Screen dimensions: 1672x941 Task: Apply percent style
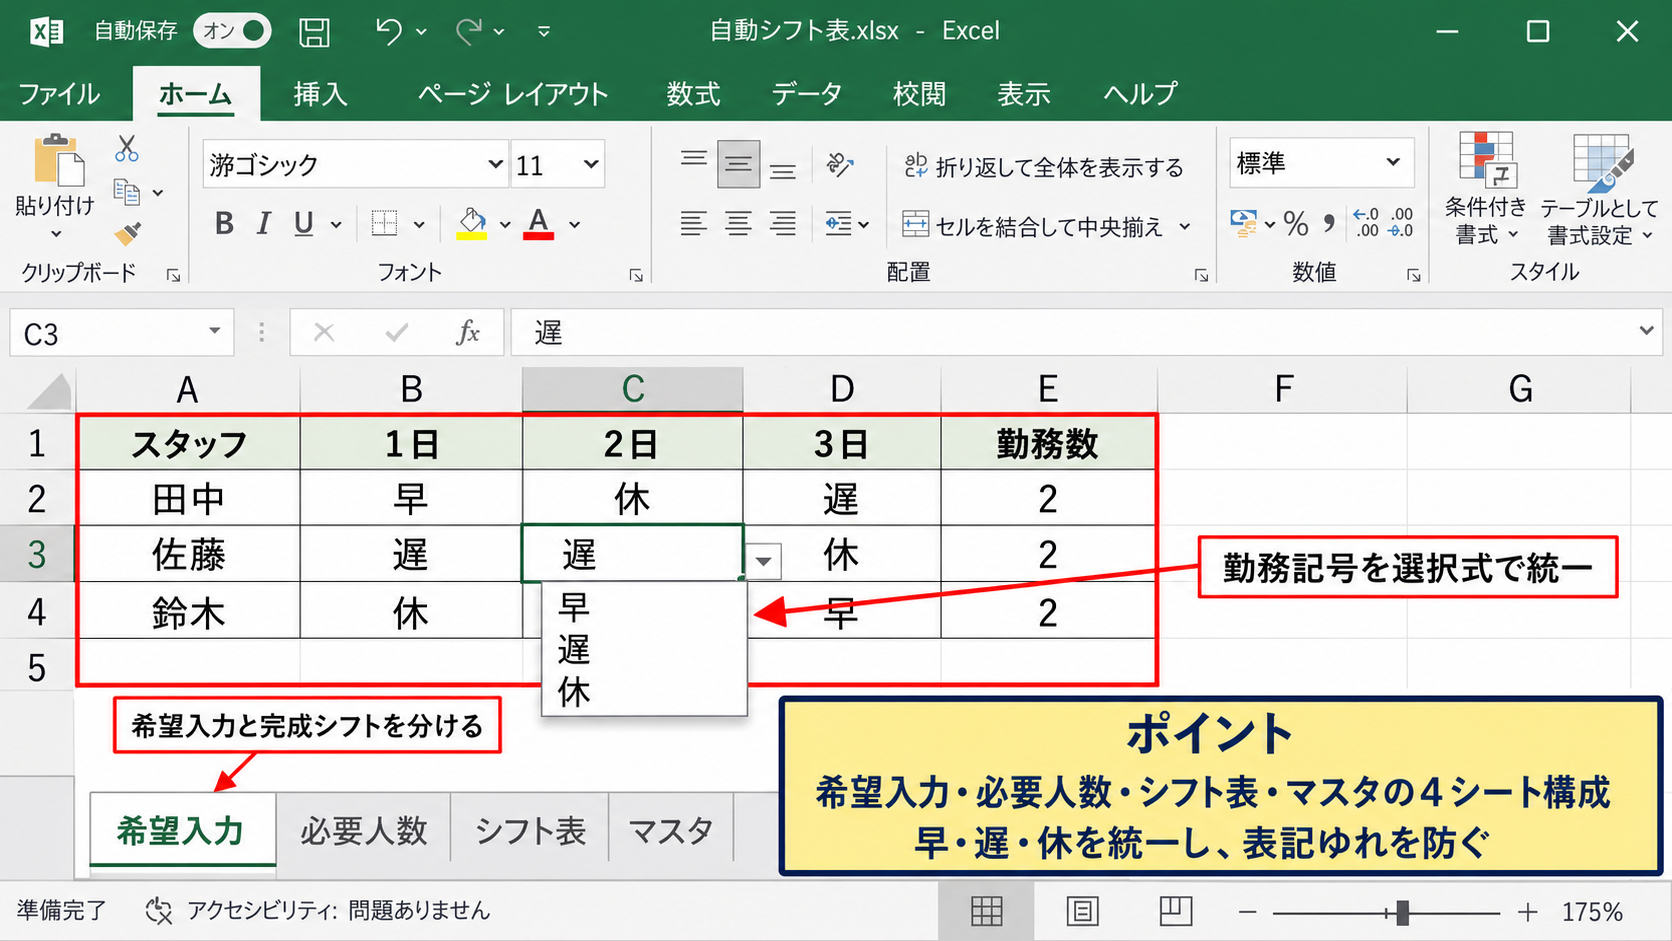pos(1296,223)
